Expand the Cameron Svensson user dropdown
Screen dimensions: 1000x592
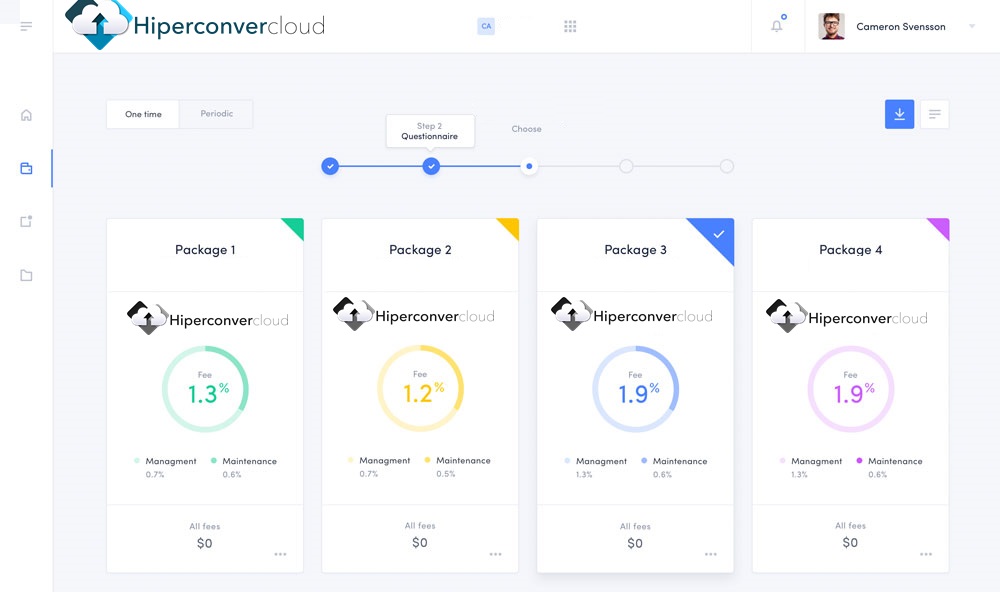(971, 27)
